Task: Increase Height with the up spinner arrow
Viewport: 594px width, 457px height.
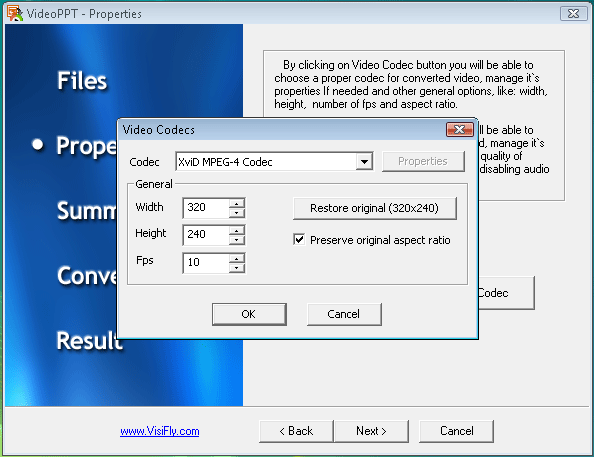Action: [237, 230]
